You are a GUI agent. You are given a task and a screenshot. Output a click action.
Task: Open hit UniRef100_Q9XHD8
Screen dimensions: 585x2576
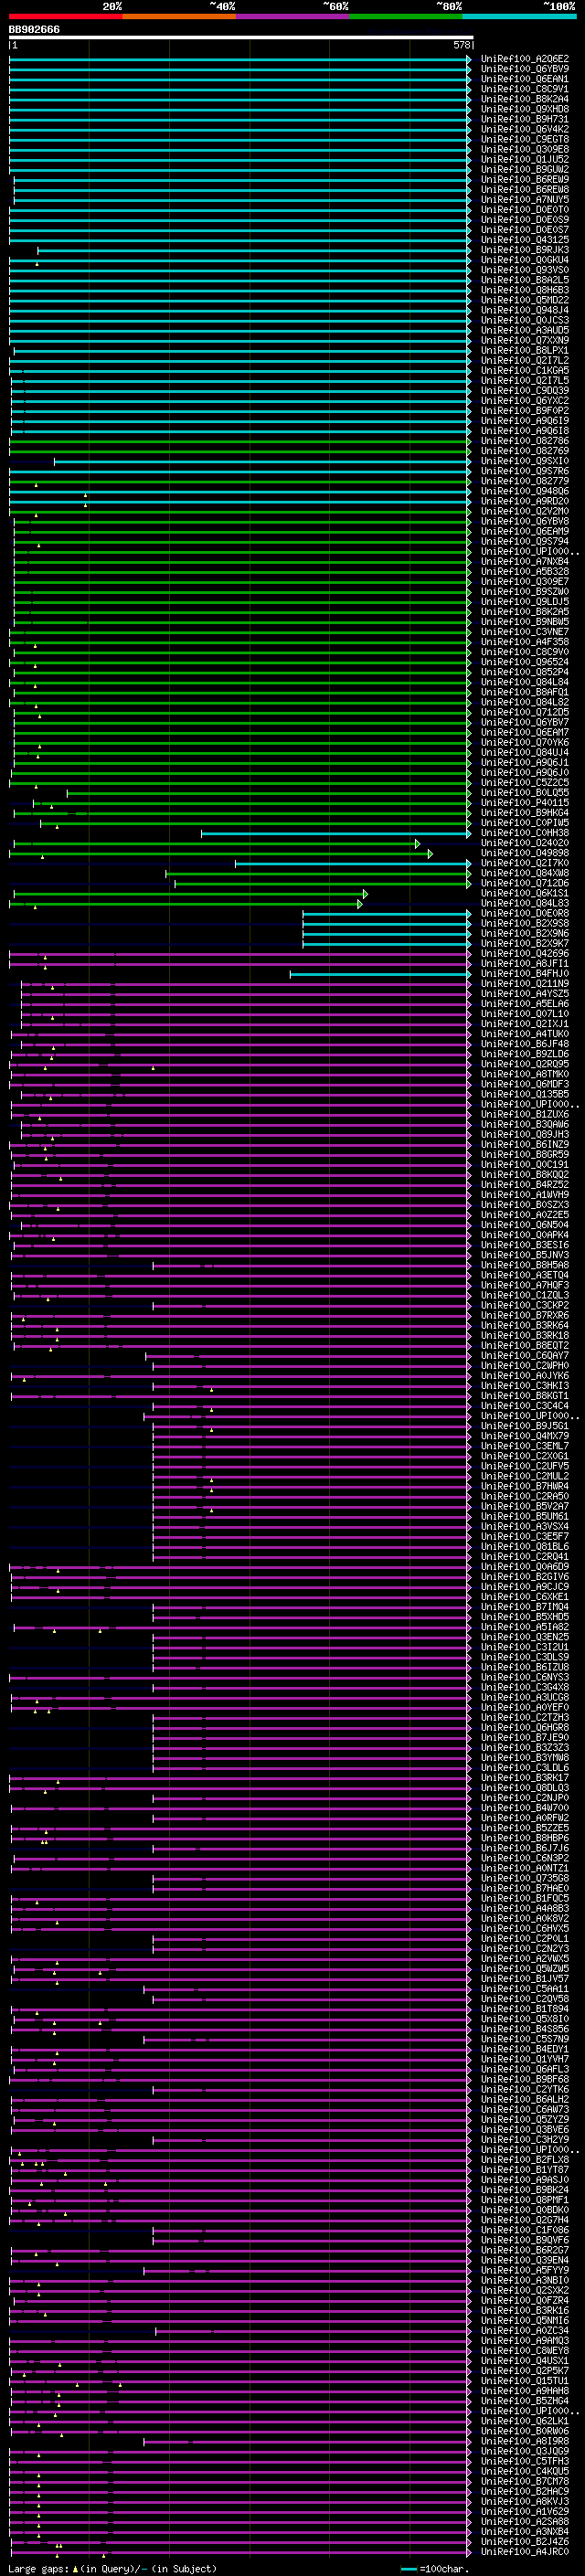[525, 109]
